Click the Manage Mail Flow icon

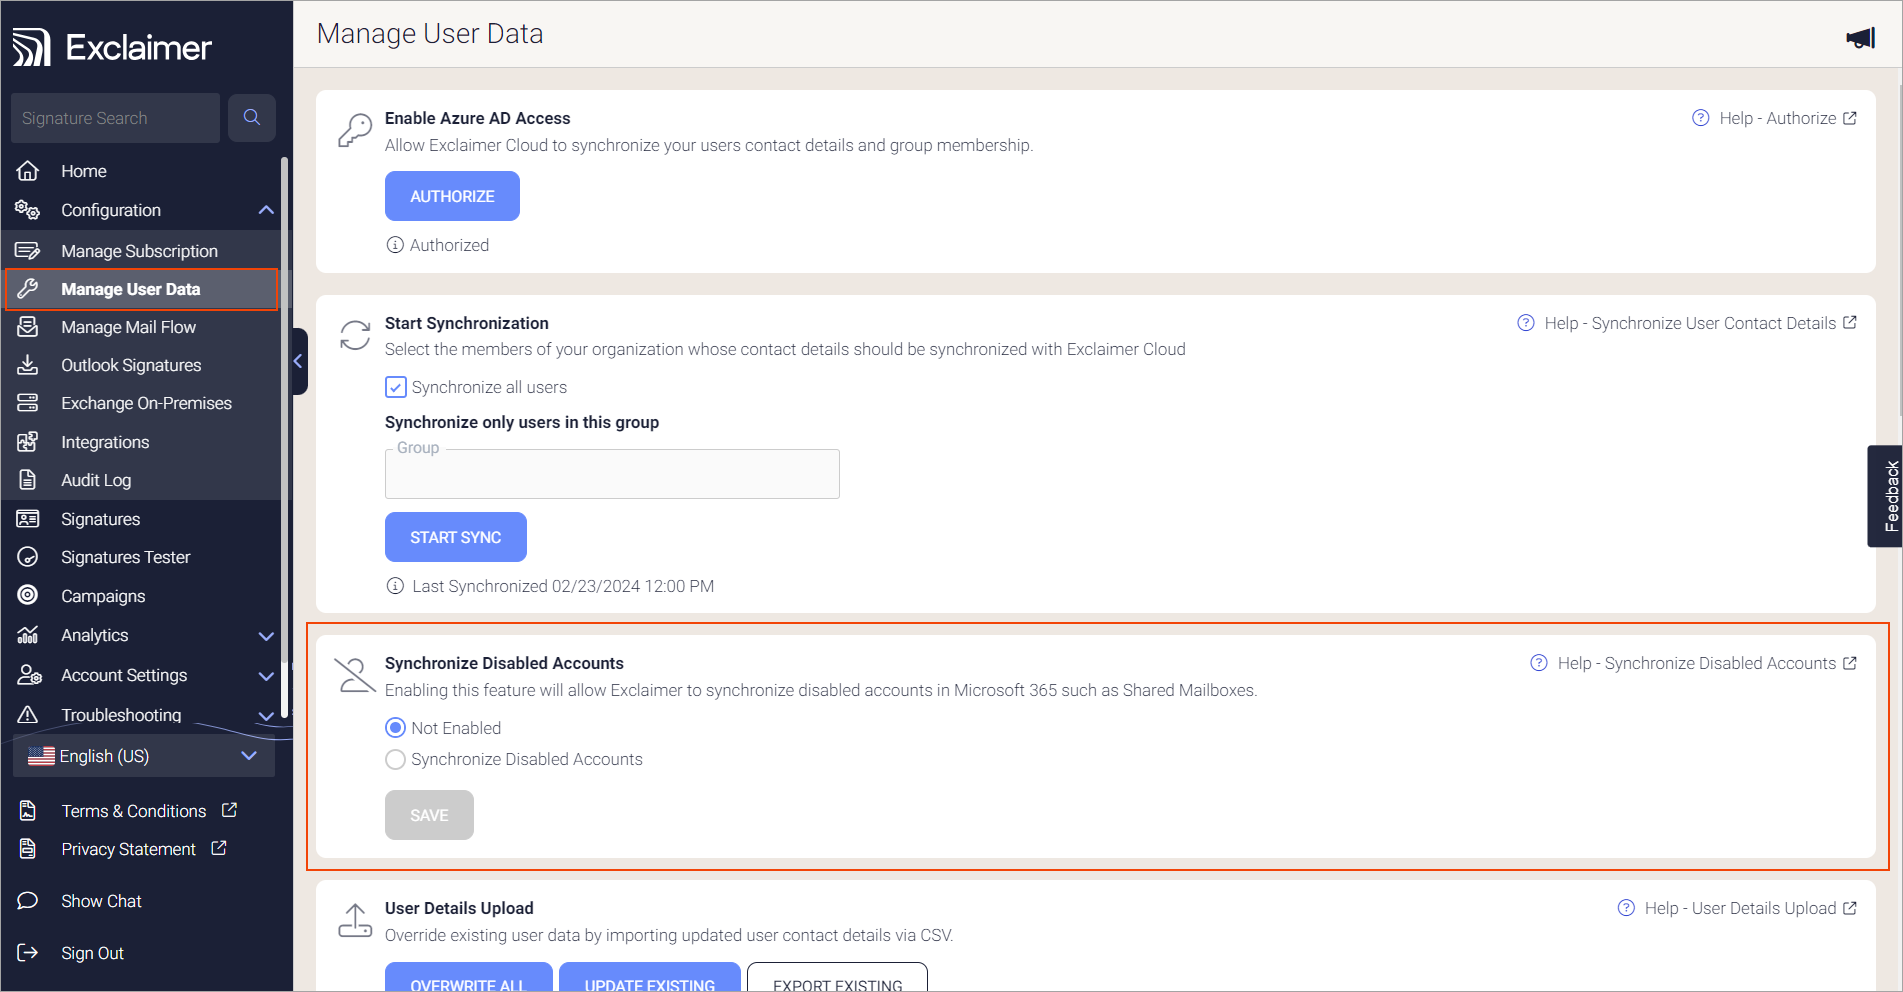pyautogui.click(x=29, y=326)
